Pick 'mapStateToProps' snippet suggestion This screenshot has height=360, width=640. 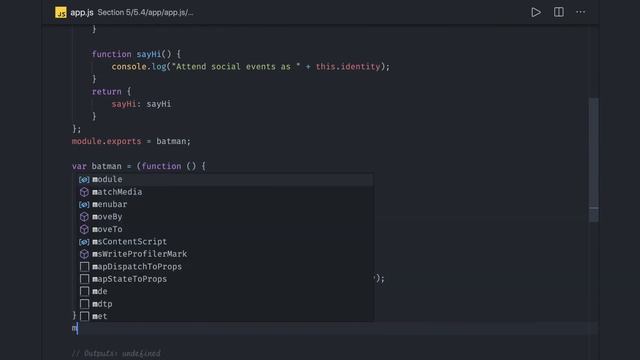pos(225,279)
